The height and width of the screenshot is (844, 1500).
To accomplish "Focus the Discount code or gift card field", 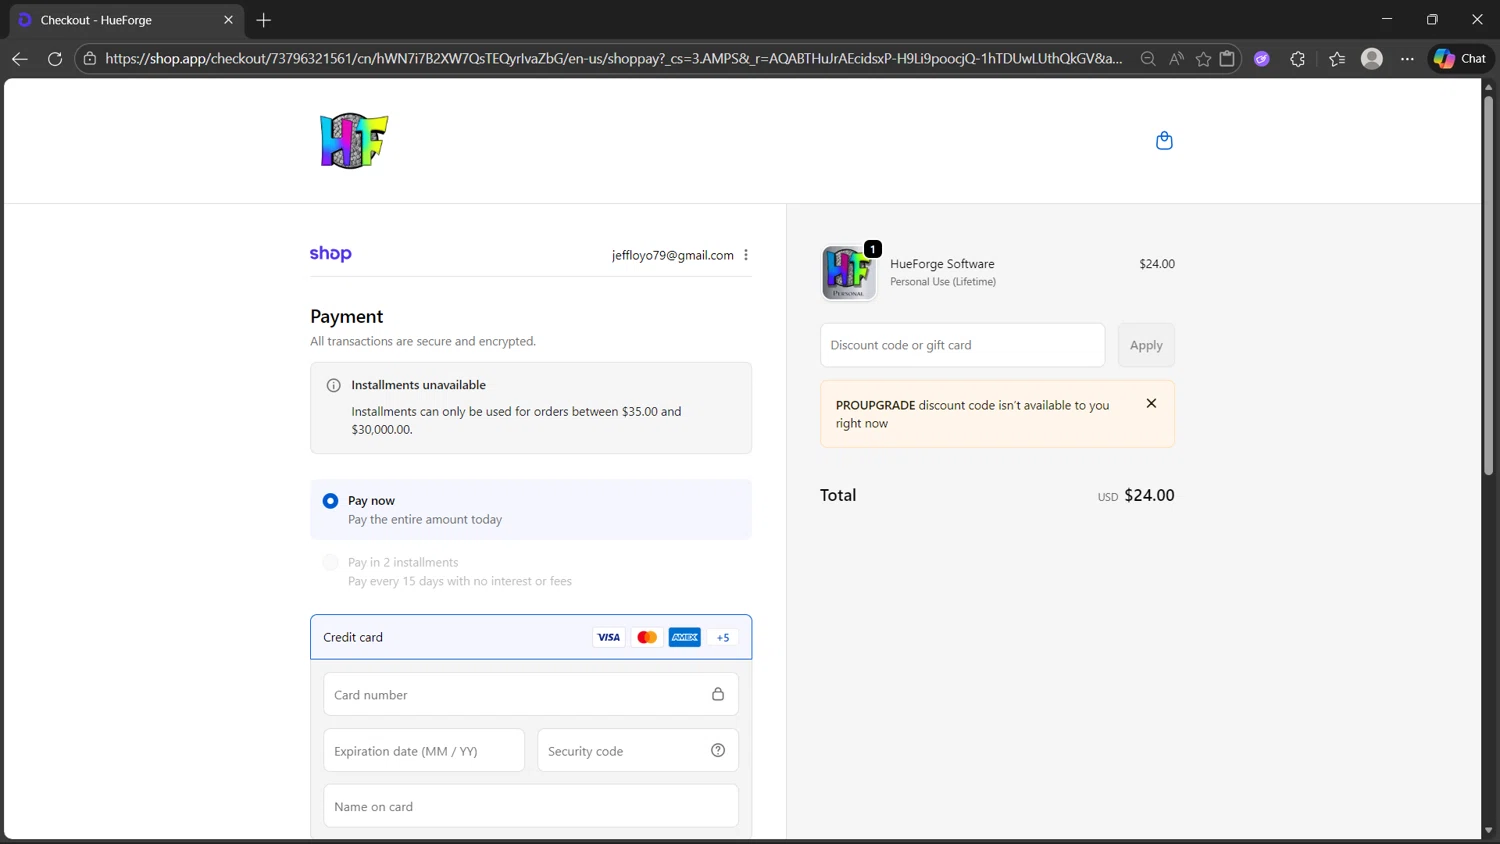I will [x=963, y=345].
